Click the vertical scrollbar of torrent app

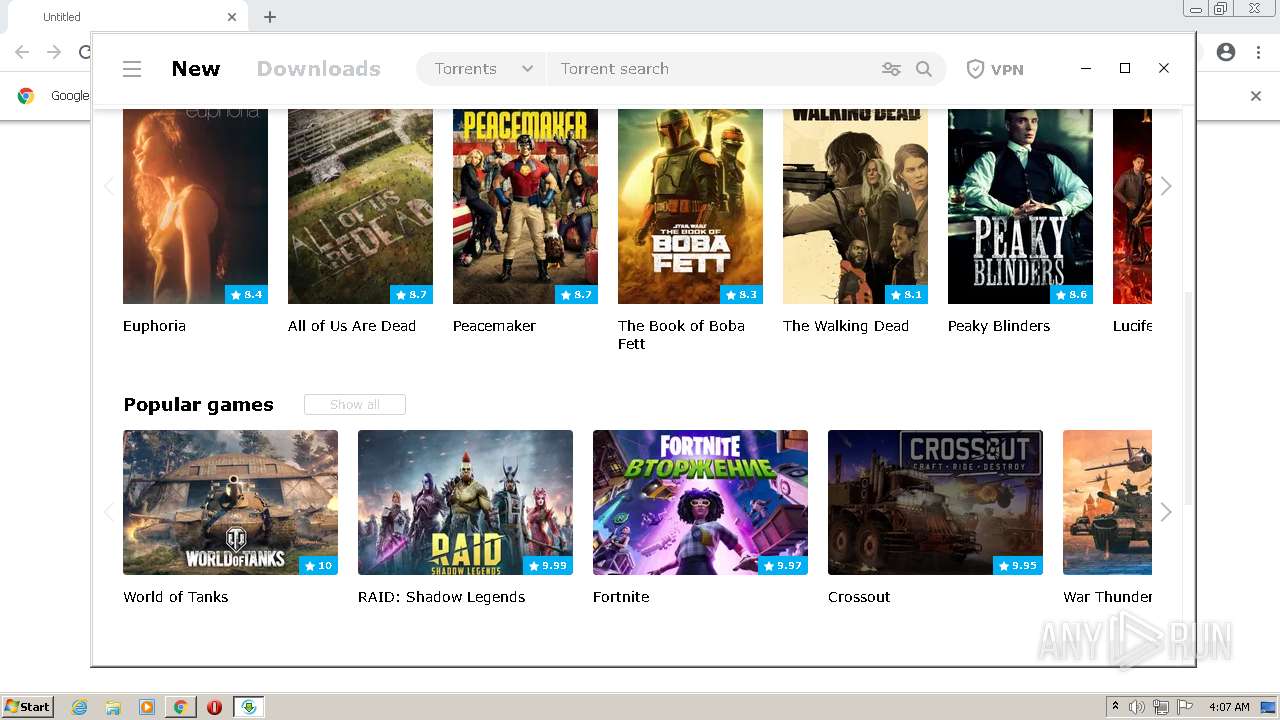tap(1188, 398)
